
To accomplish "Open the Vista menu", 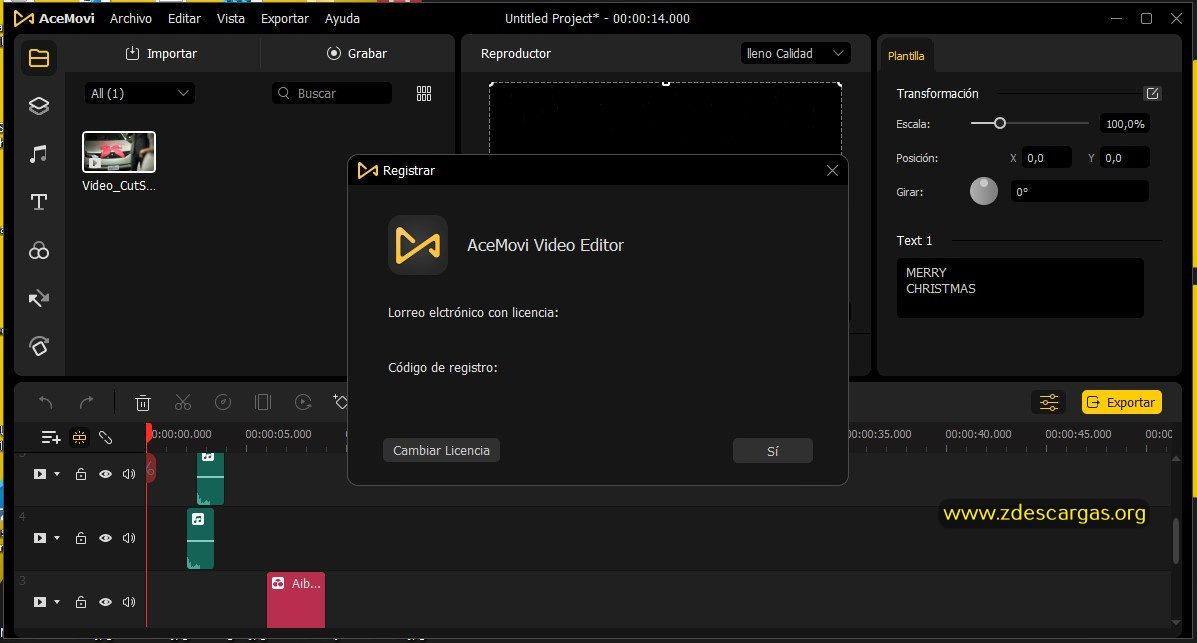I will click(x=231, y=18).
